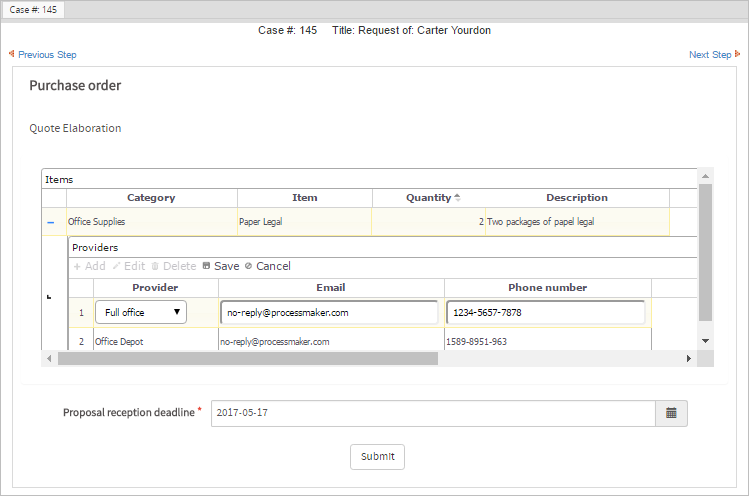Click the grid's vertical scrollbar down arrow

(x=705, y=341)
